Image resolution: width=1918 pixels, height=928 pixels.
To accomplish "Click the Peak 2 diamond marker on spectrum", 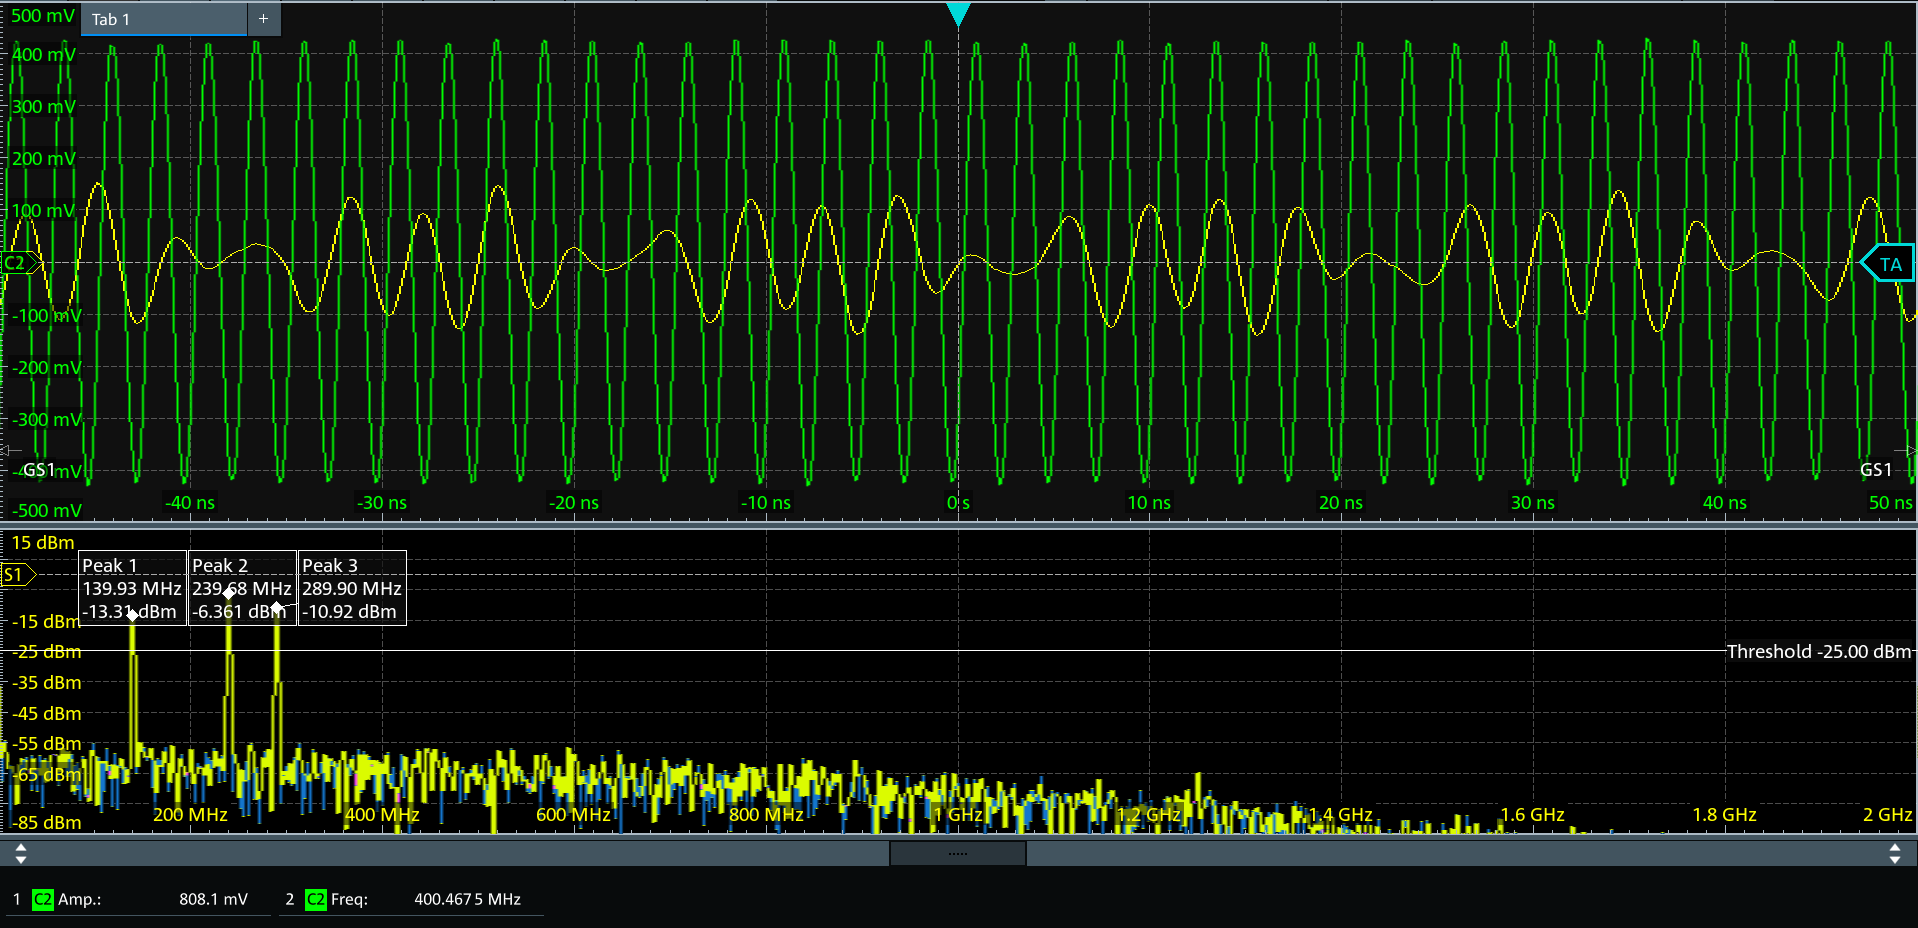I will click(x=228, y=593).
